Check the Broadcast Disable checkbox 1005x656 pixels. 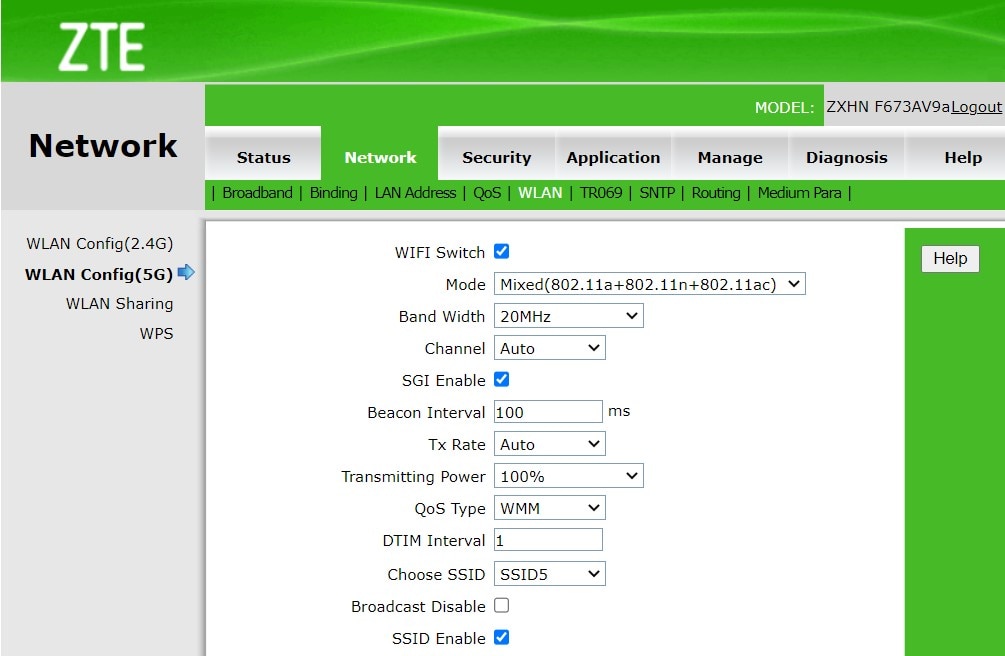502,605
